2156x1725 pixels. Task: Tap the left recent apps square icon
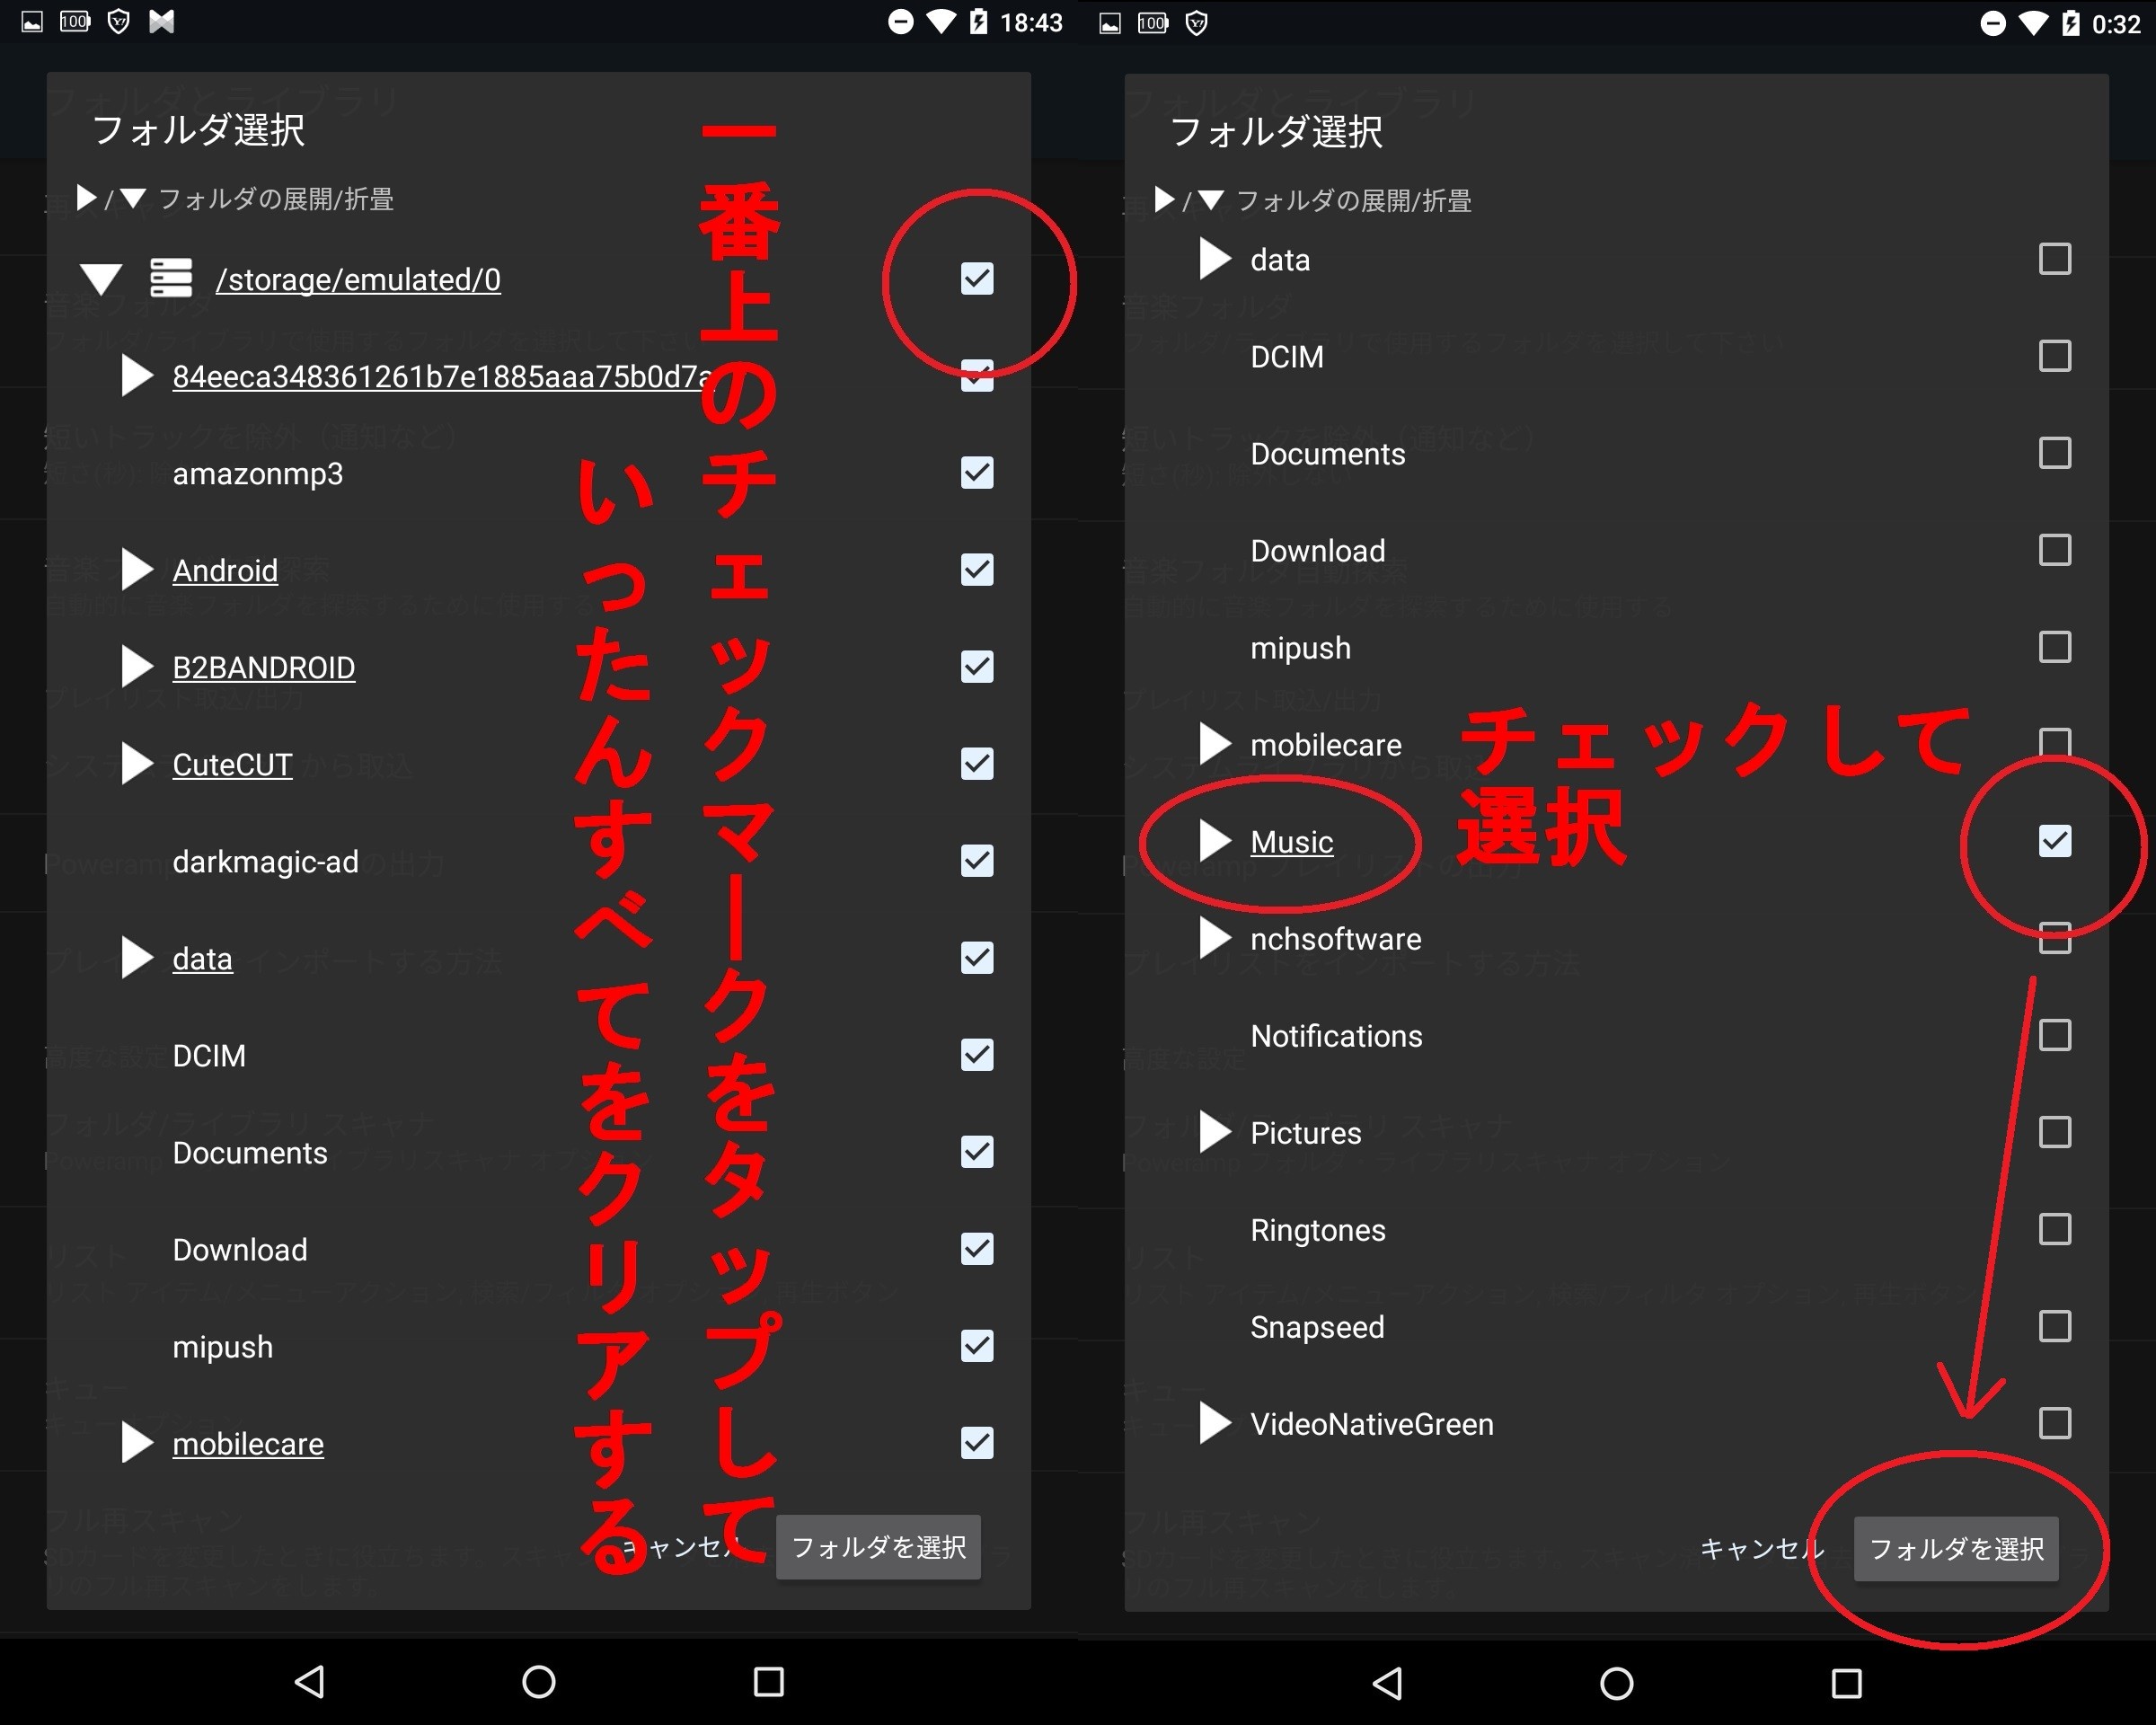point(768,1681)
